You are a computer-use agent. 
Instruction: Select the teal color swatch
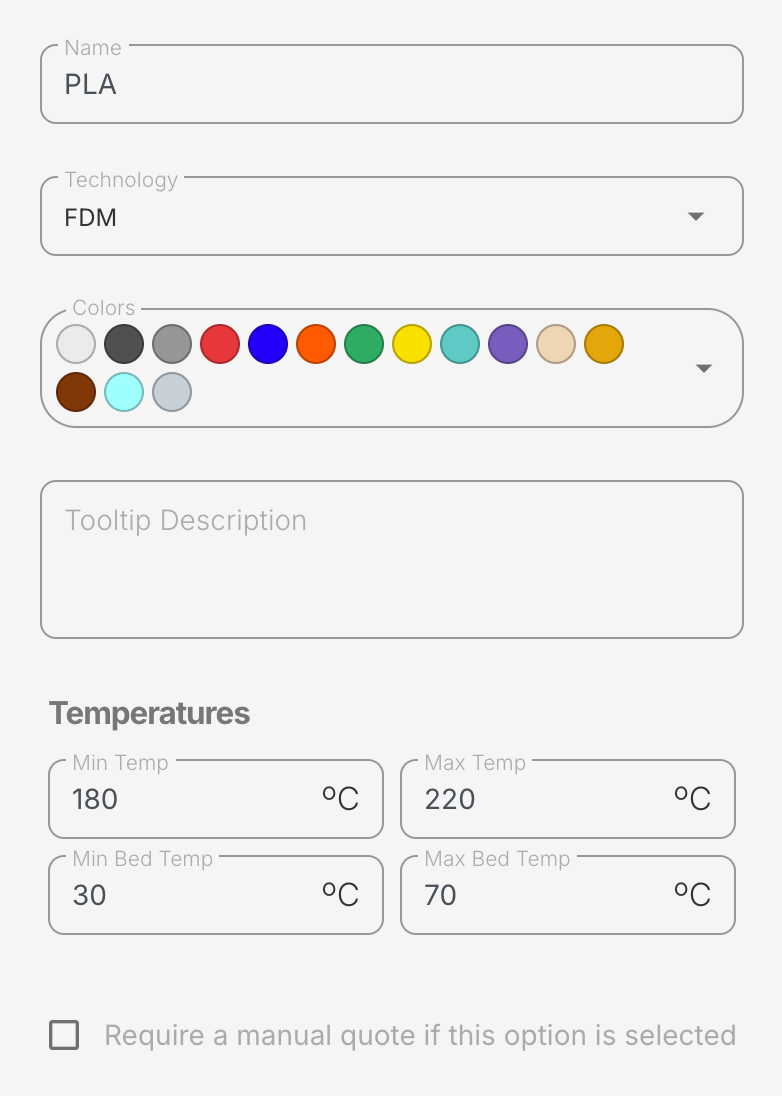[x=460, y=344]
